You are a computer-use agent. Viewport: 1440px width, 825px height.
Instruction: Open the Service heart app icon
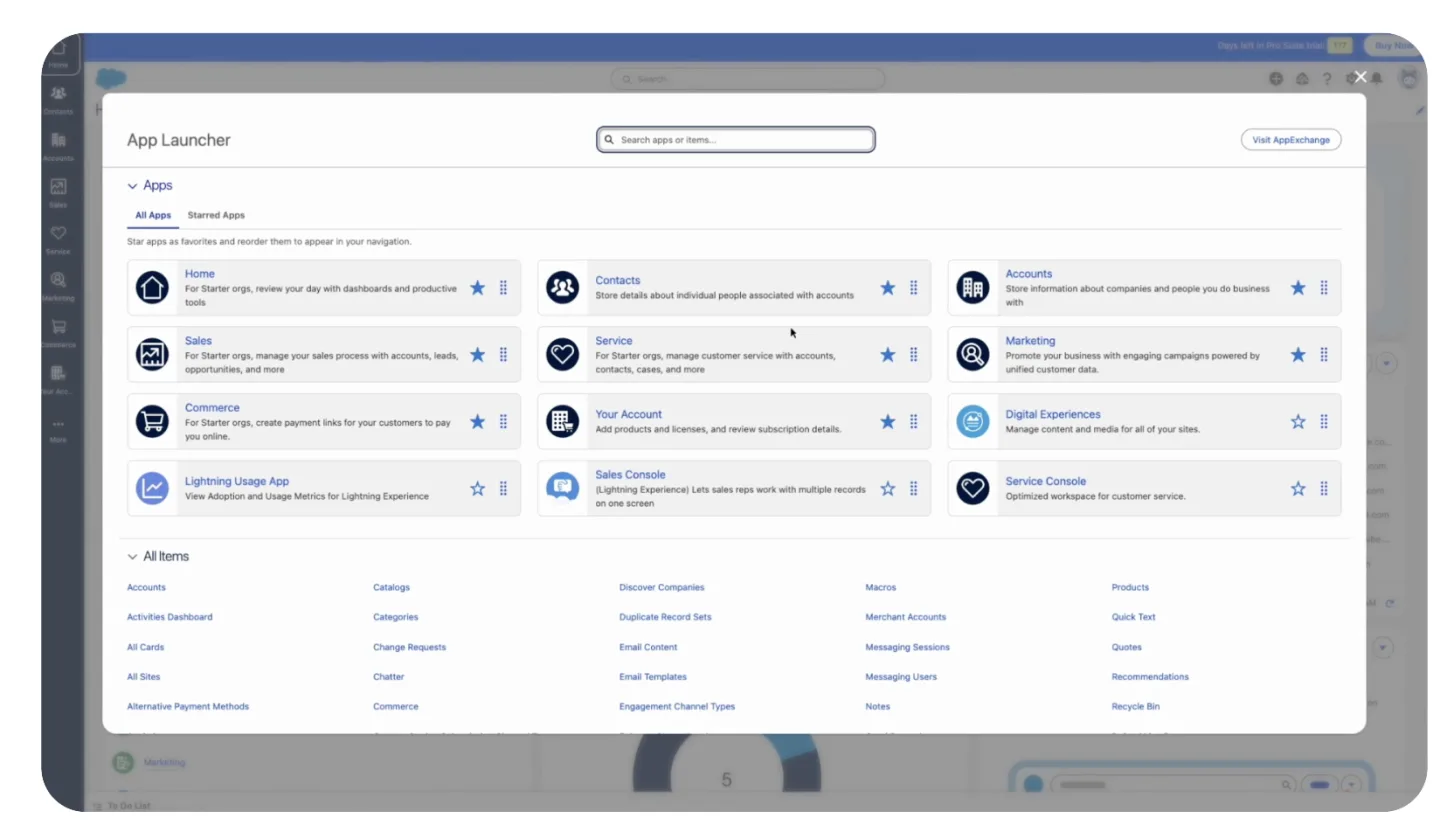point(563,354)
